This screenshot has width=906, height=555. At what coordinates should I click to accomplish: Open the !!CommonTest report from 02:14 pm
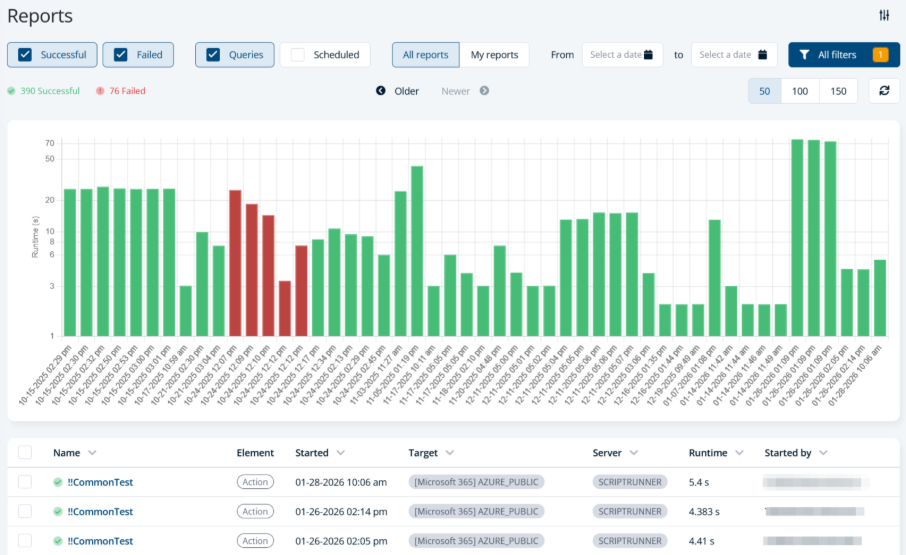tap(100, 512)
